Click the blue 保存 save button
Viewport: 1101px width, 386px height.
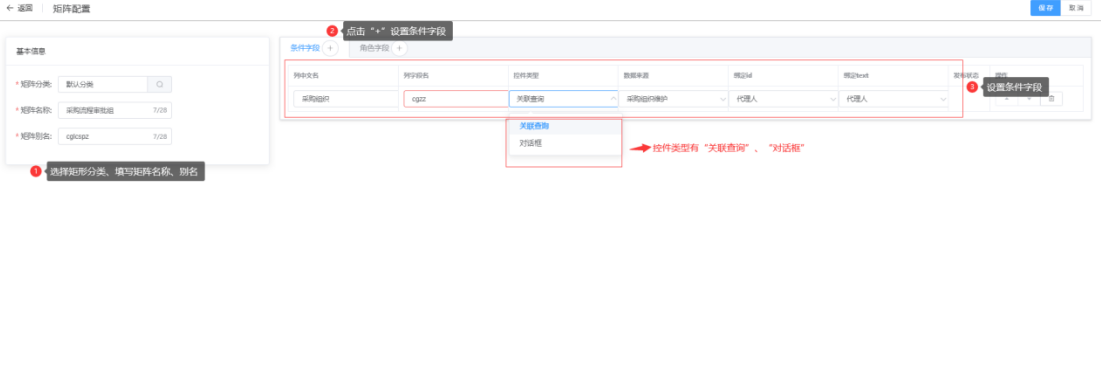pyautogui.click(x=1046, y=8)
